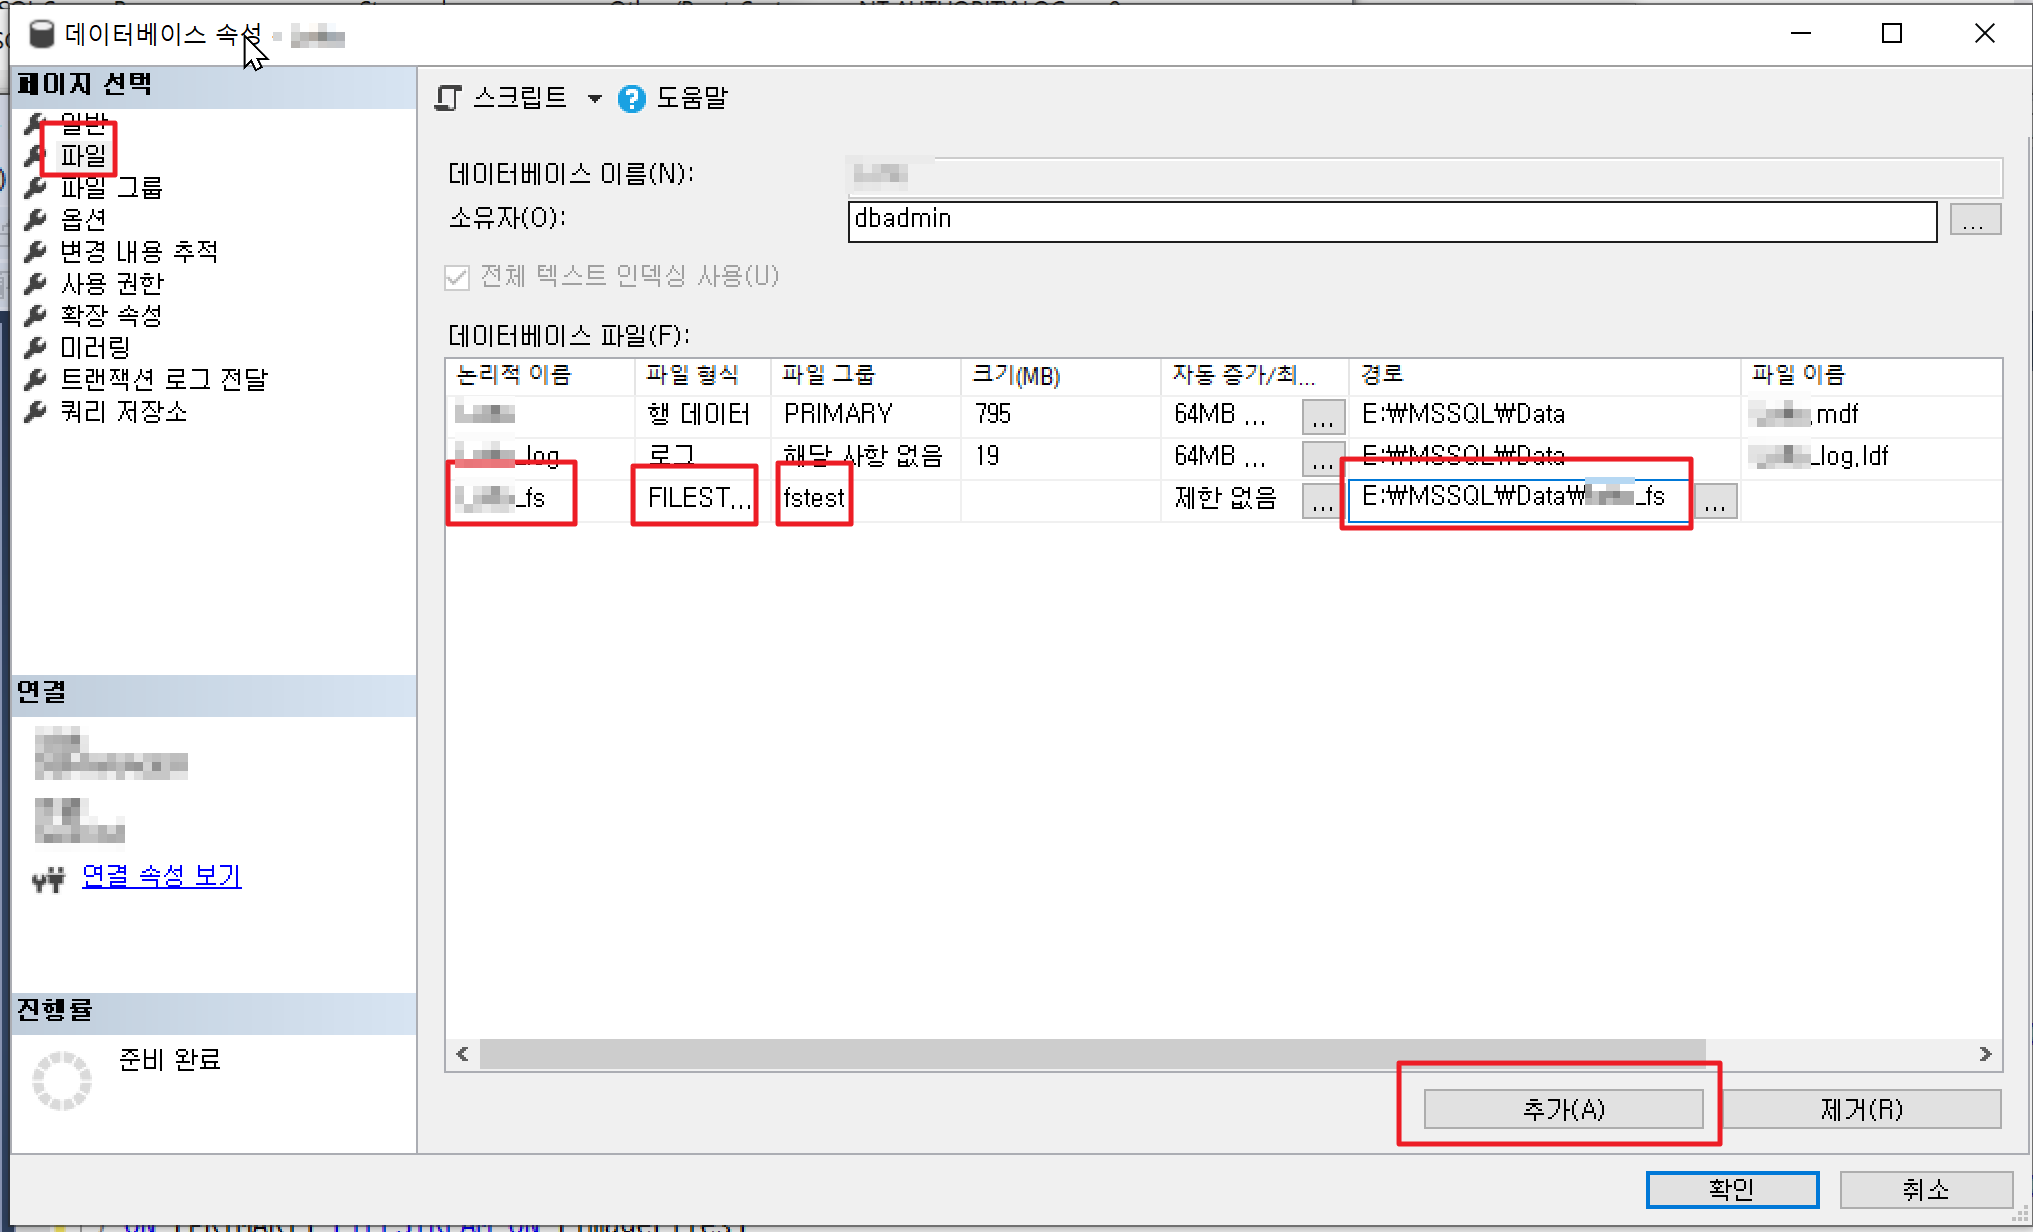Open autogrowth ellipsis for the 795 MB row

click(1322, 416)
